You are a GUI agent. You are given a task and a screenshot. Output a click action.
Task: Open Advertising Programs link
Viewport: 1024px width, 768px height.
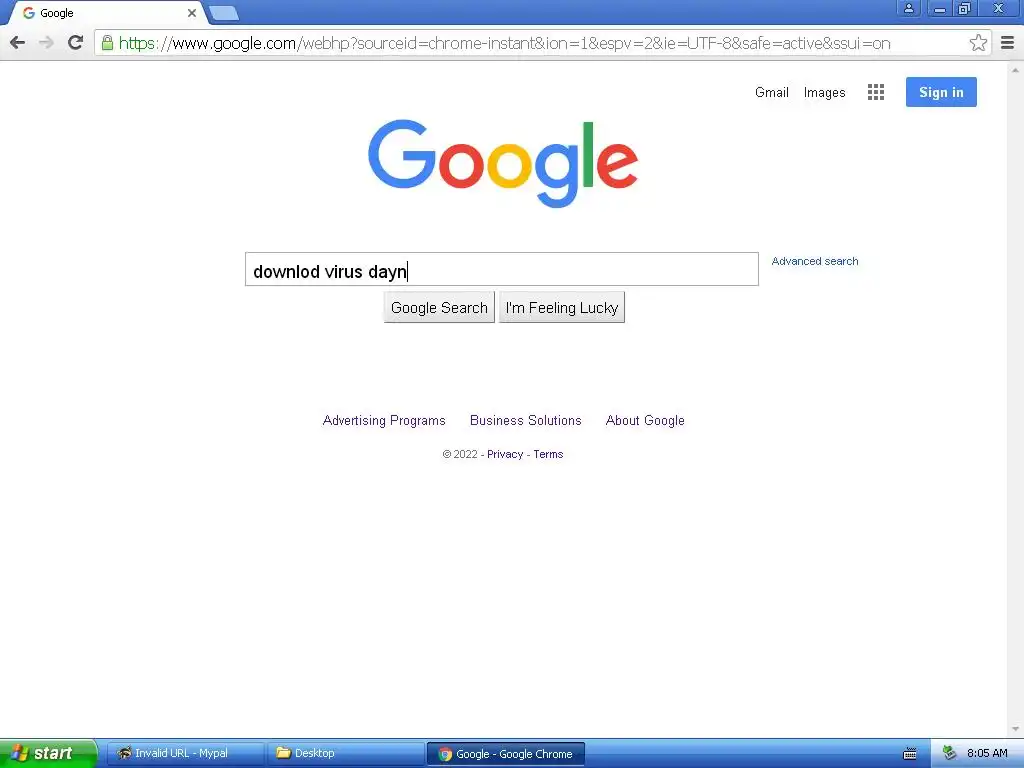click(384, 421)
